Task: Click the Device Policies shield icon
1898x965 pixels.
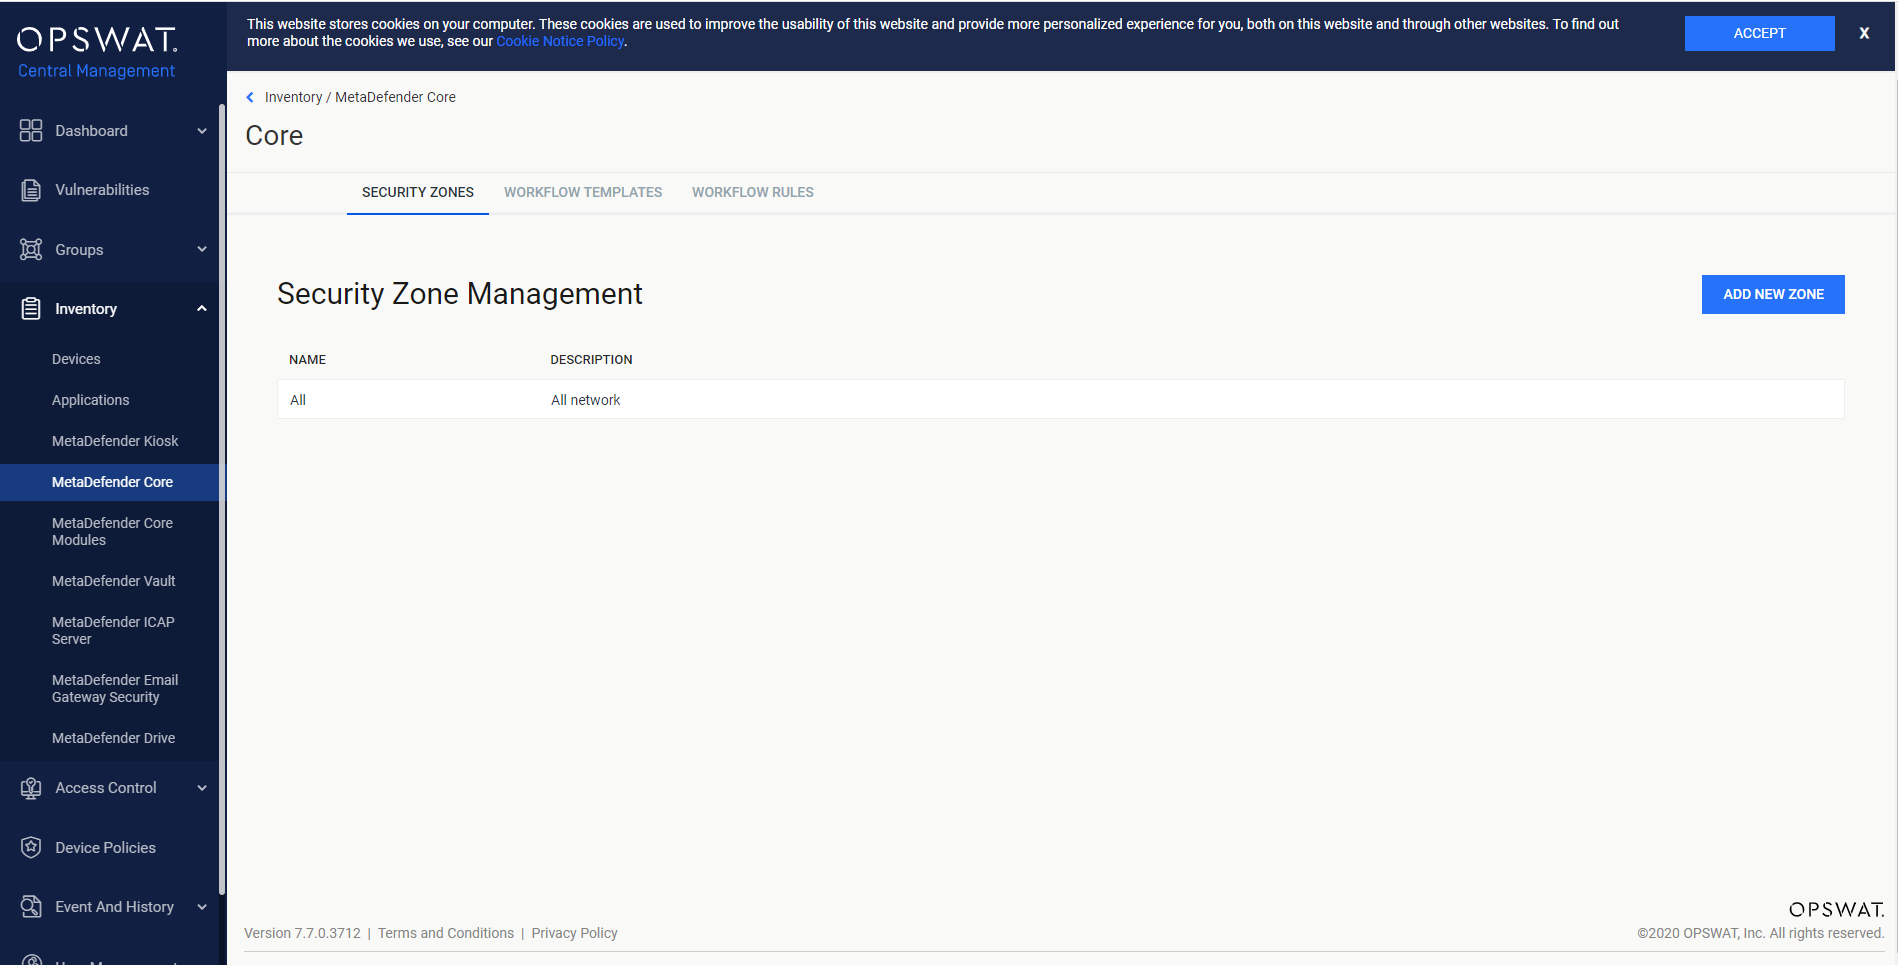Action: 31,848
